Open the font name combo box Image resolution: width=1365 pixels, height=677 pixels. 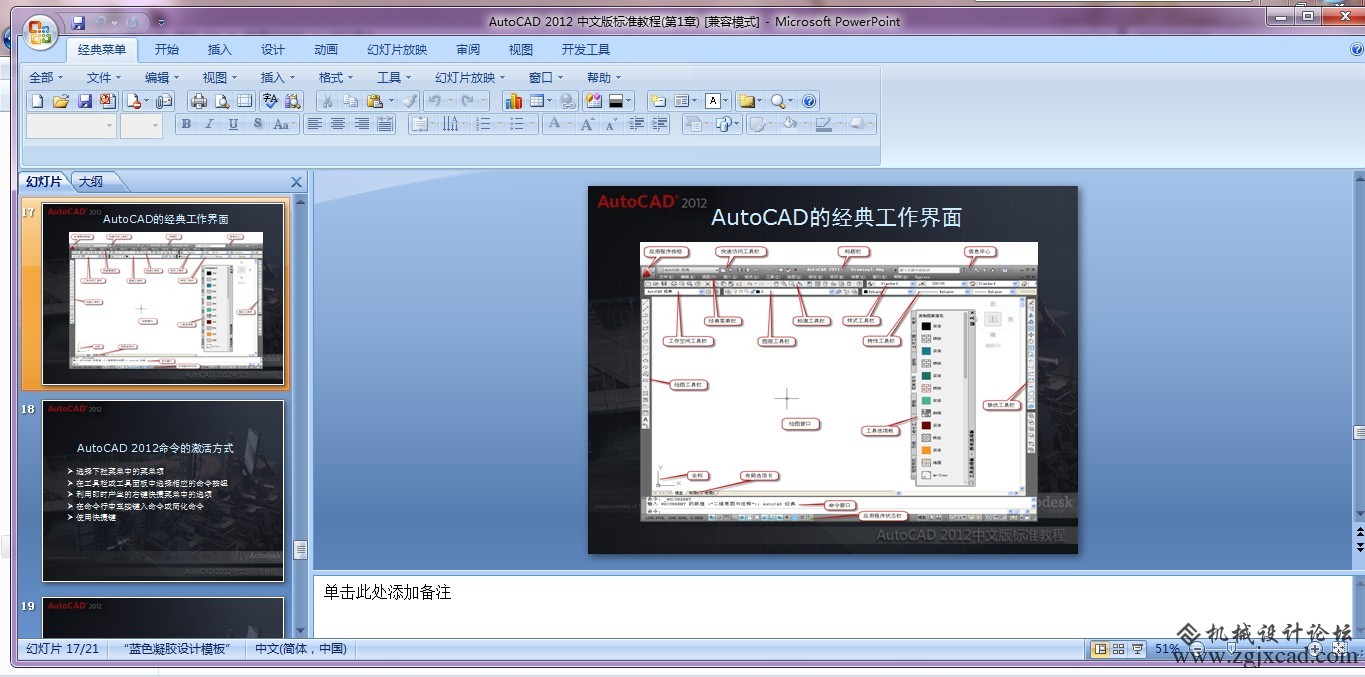(x=71, y=125)
